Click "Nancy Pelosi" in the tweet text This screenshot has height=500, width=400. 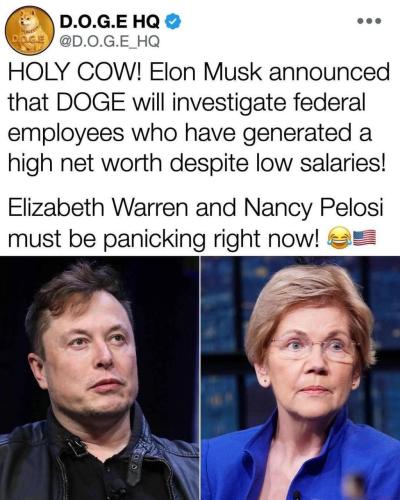[314, 209]
